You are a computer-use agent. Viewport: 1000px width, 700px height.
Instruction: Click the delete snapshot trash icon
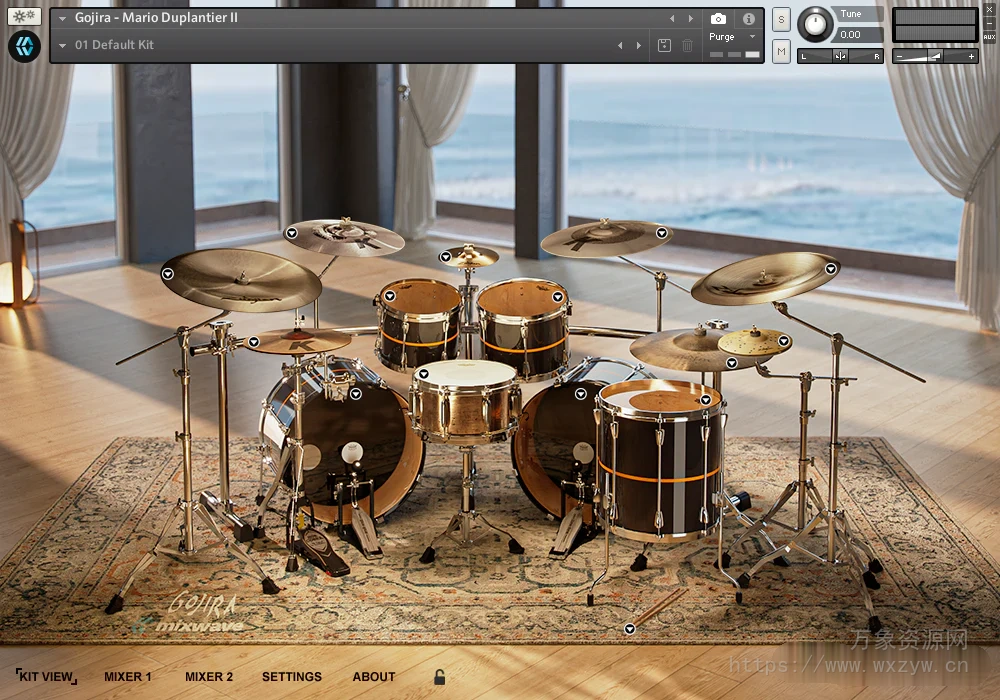click(687, 45)
